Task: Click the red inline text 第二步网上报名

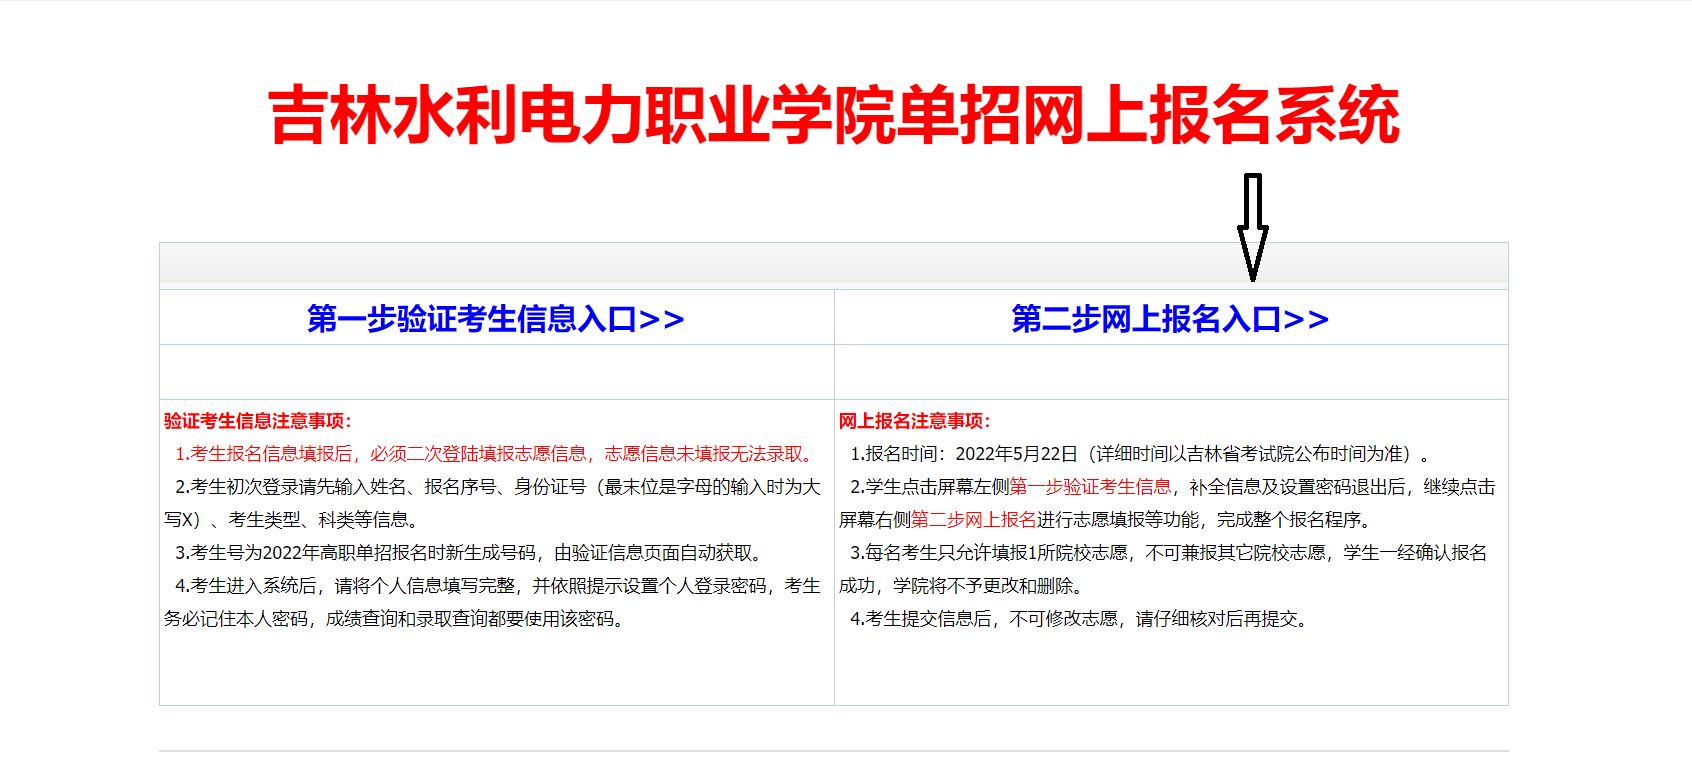Action: point(973,520)
